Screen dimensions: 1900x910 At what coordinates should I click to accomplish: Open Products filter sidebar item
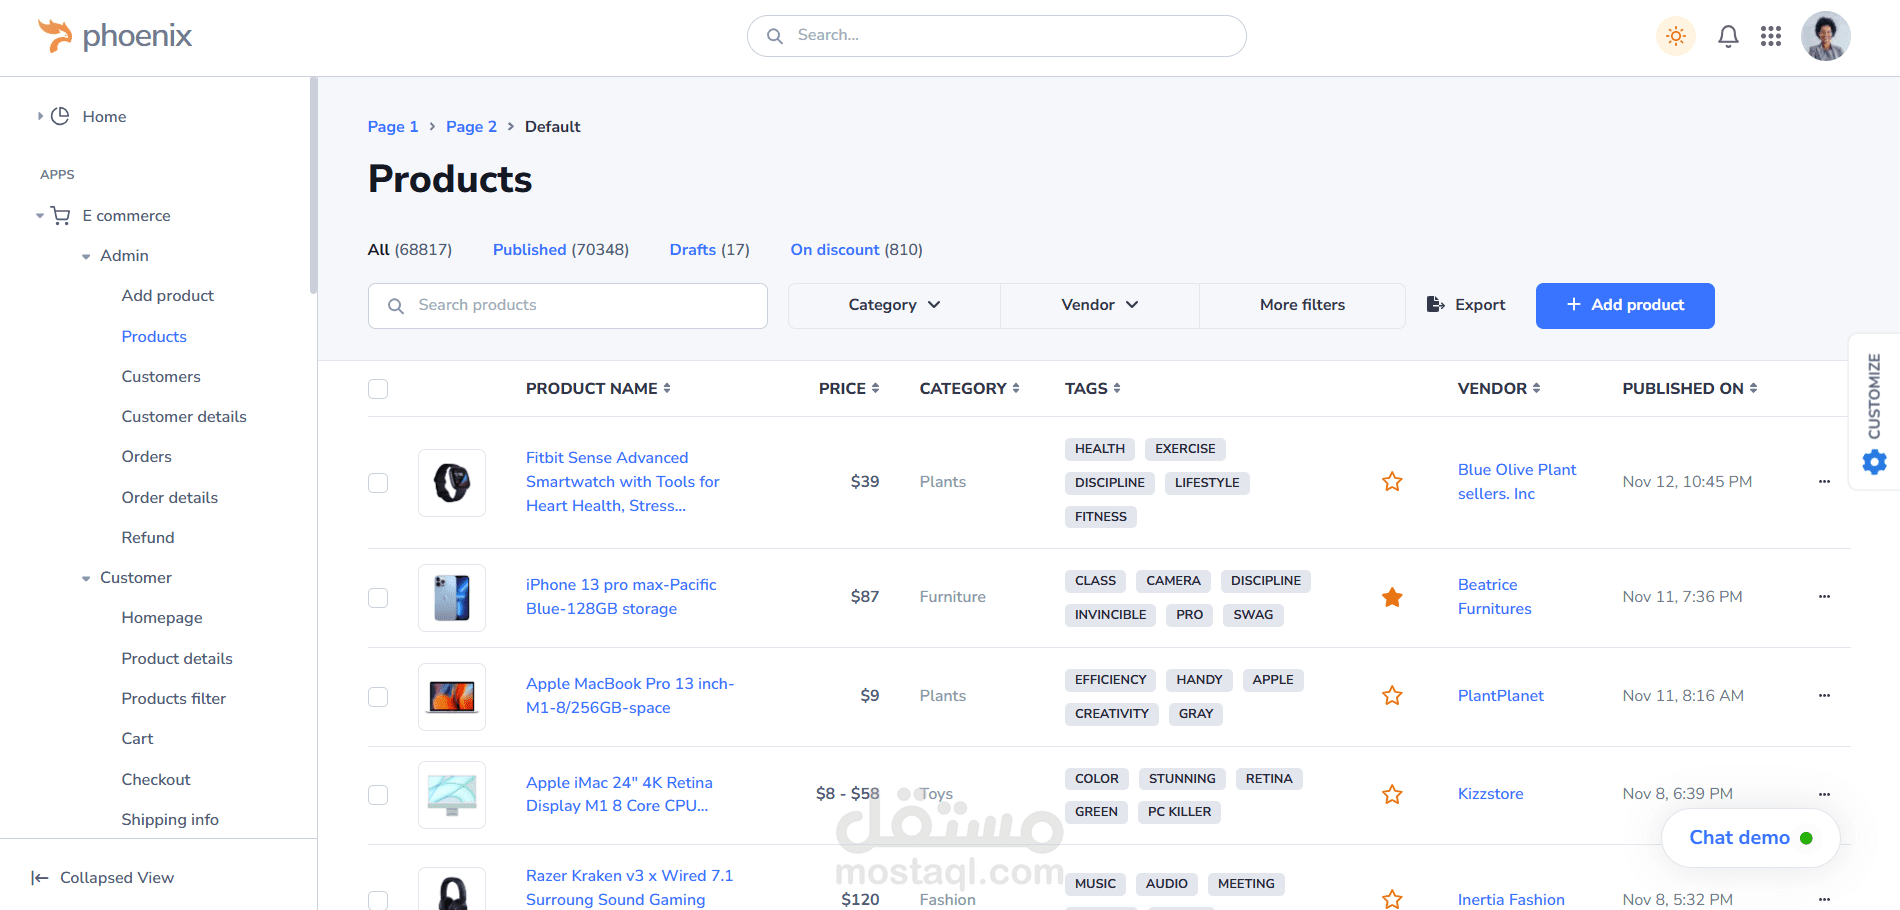coord(174,698)
